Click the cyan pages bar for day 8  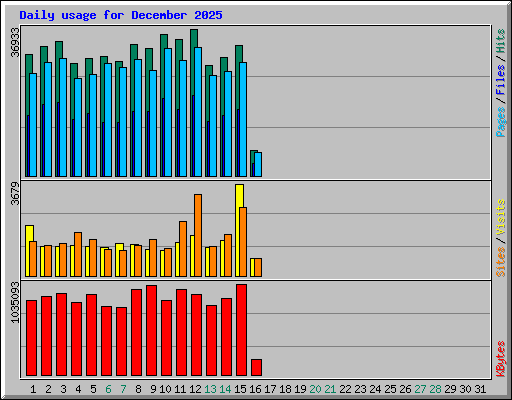click(138, 118)
